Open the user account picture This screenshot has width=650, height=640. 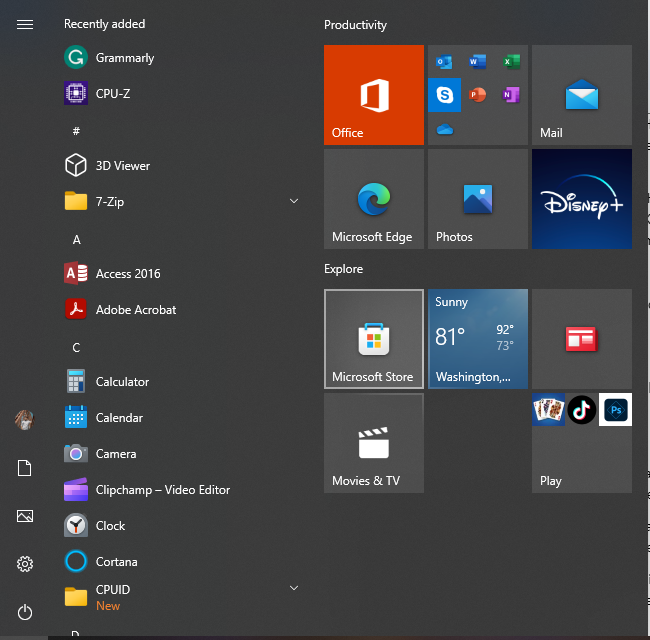[24, 420]
